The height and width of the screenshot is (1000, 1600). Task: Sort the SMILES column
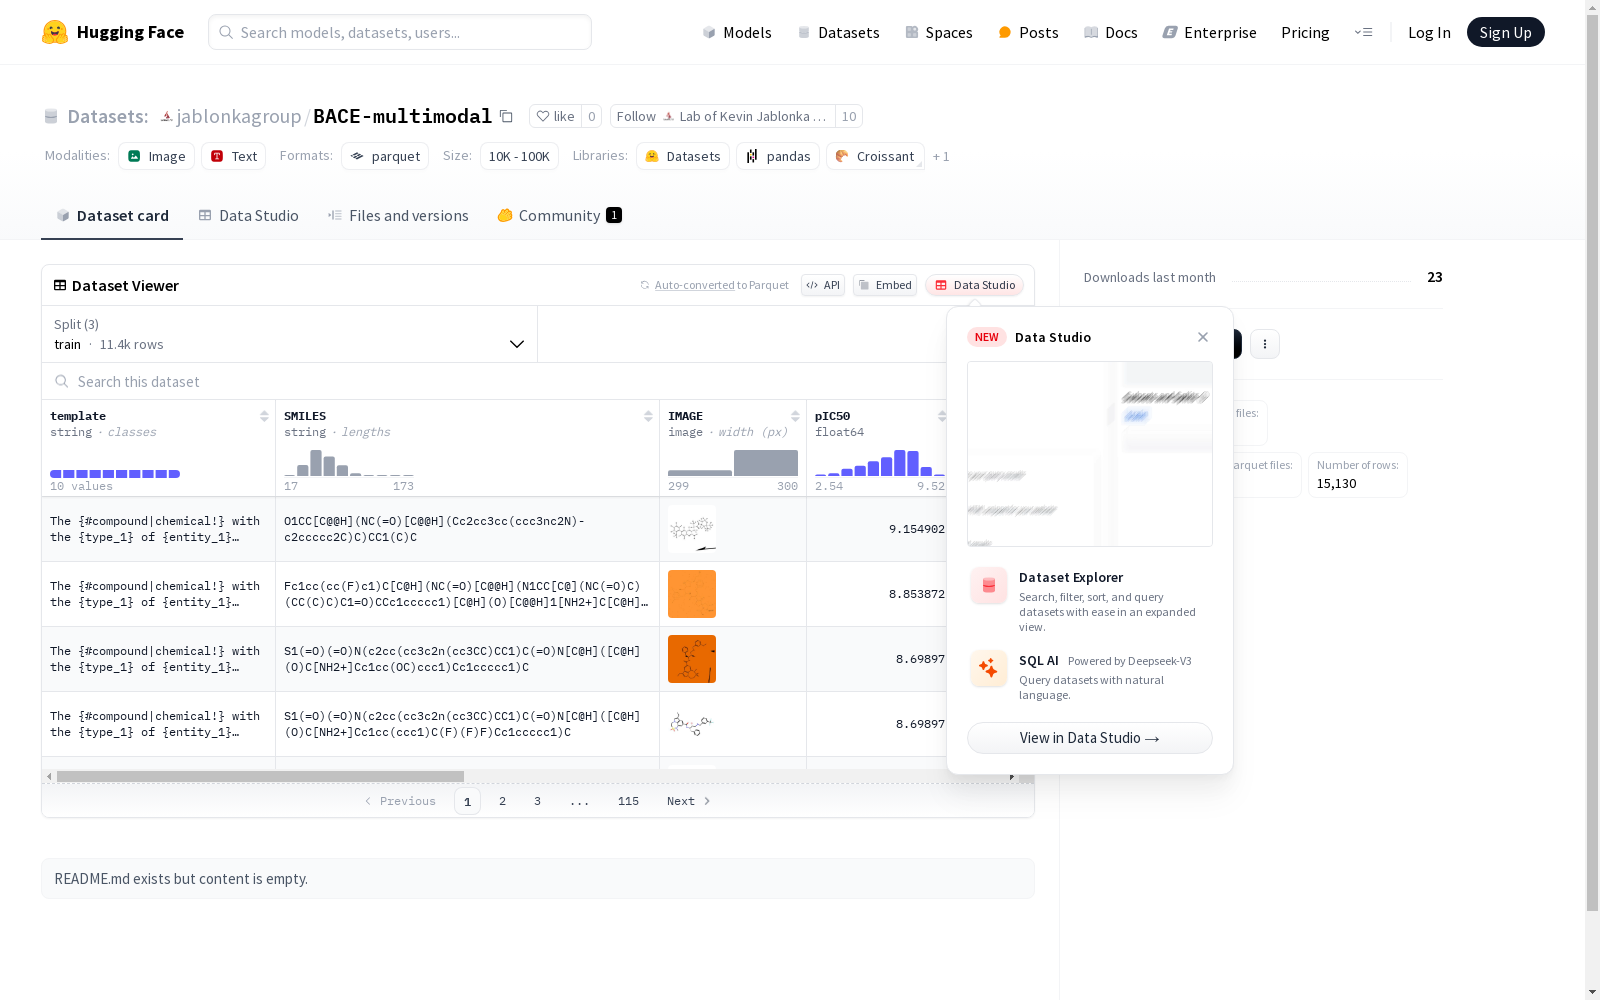(648, 416)
